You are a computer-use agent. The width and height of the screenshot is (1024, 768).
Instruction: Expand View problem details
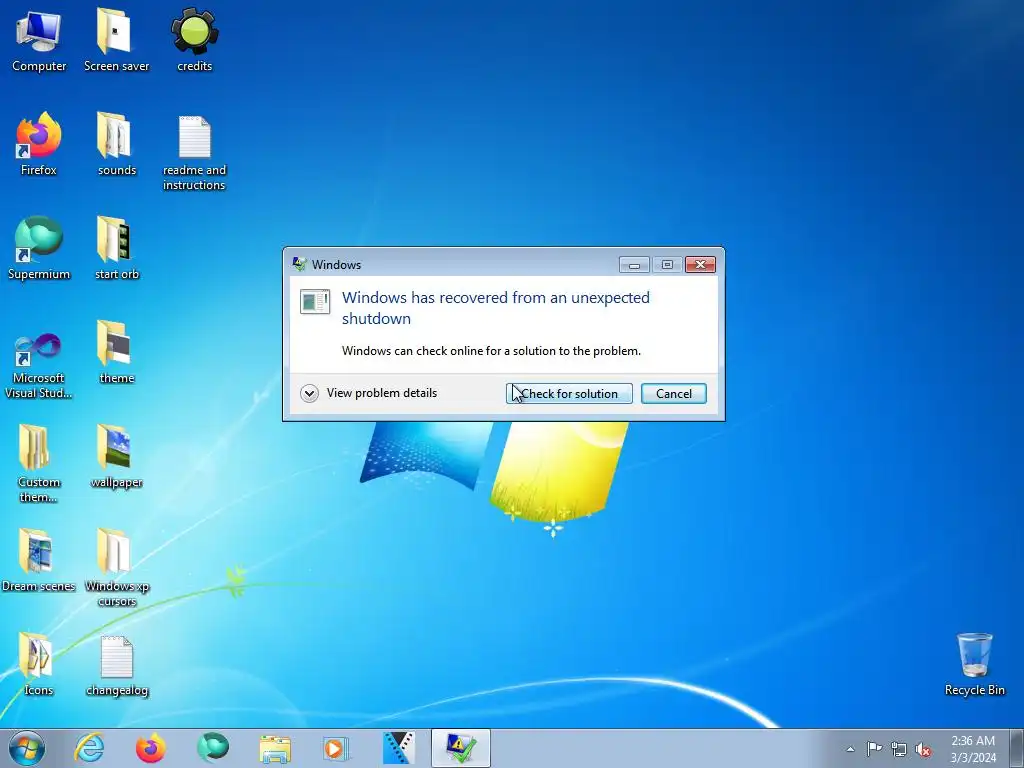pos(369,393)
